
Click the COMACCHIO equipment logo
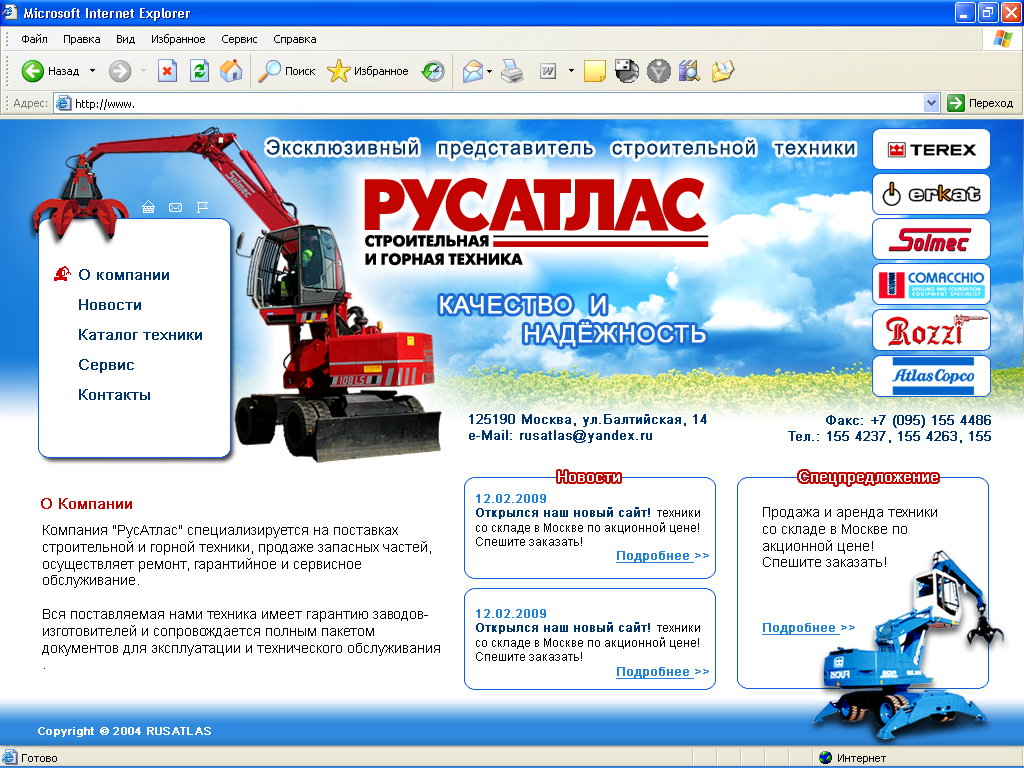coord(931,284)
